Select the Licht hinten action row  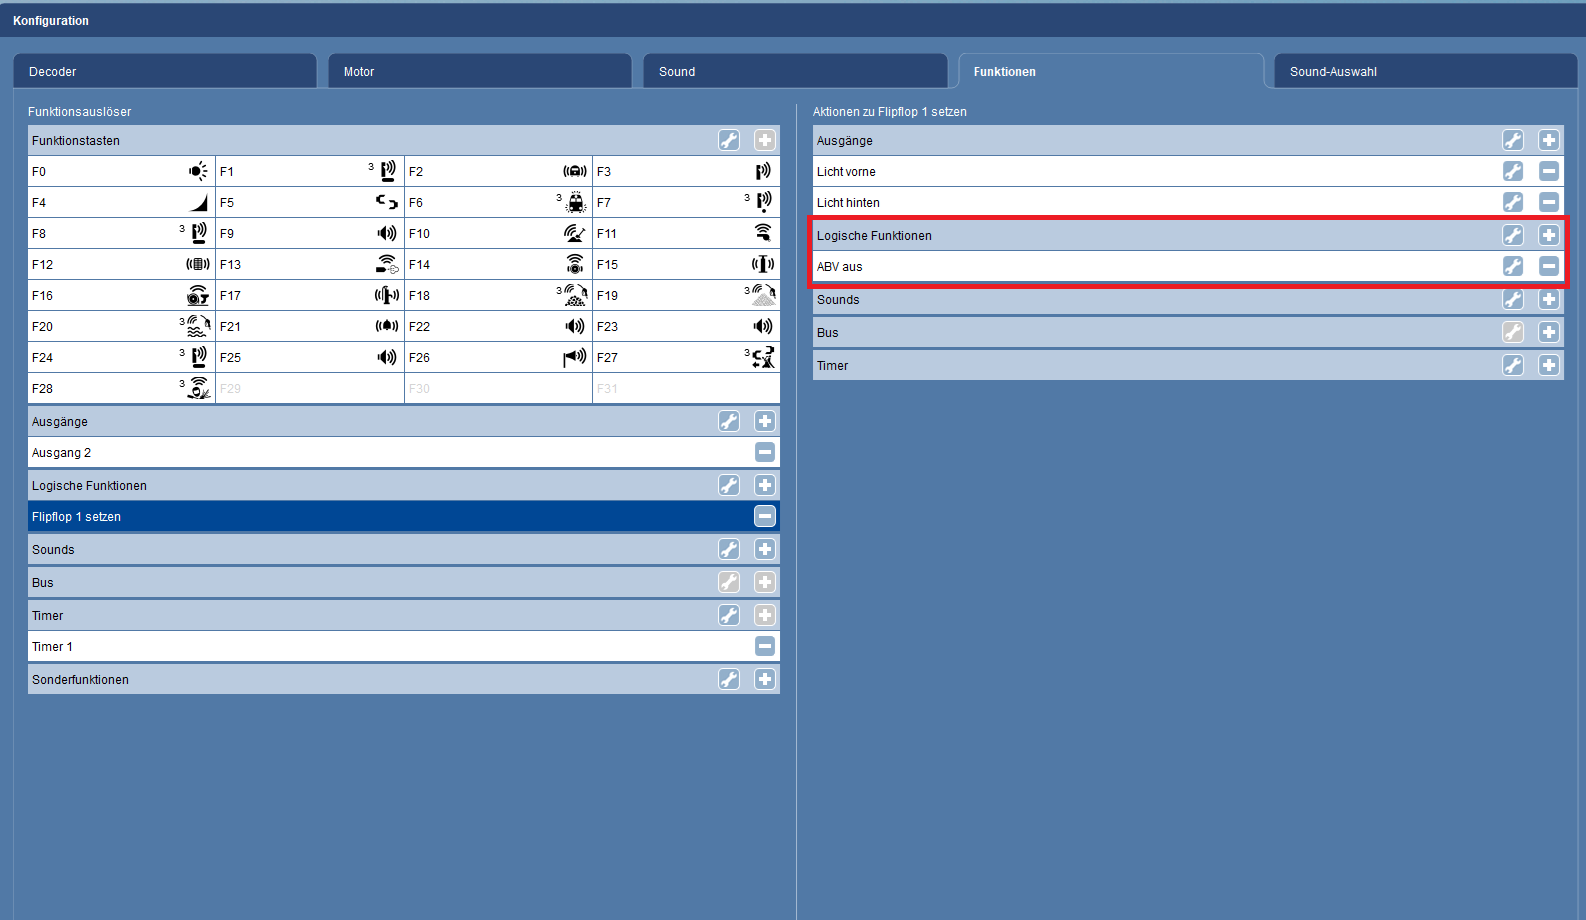pos(1150,203)
